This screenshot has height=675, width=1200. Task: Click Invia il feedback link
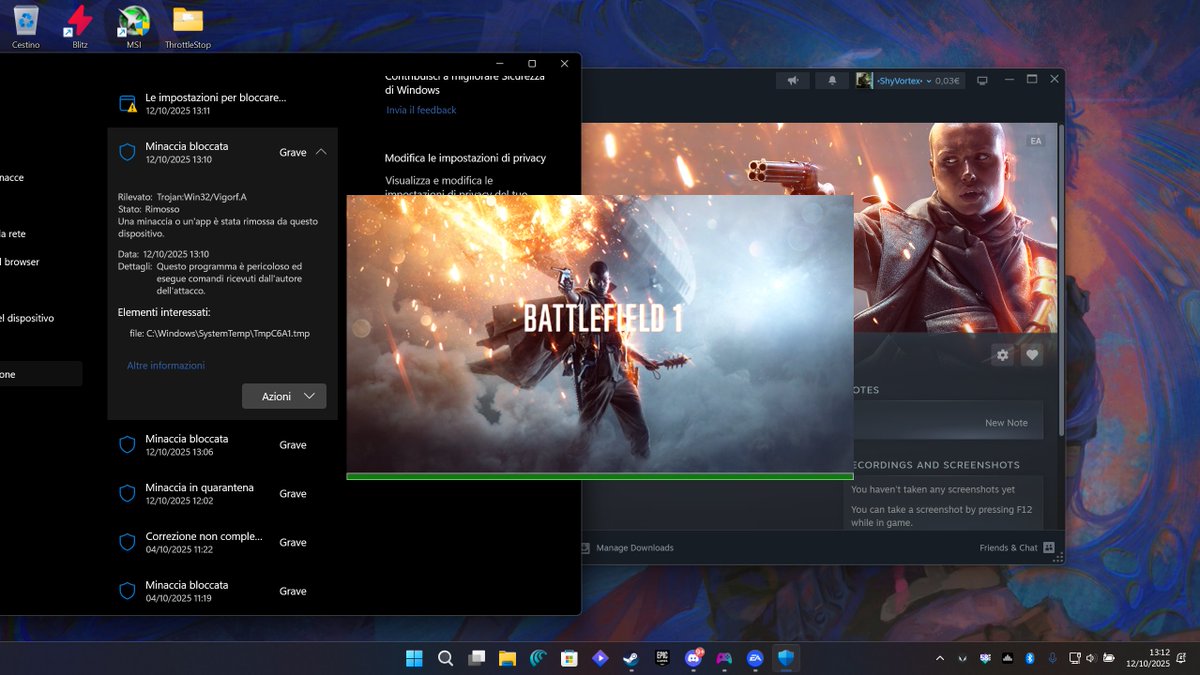pyautogui.click(x=421, y=110)
